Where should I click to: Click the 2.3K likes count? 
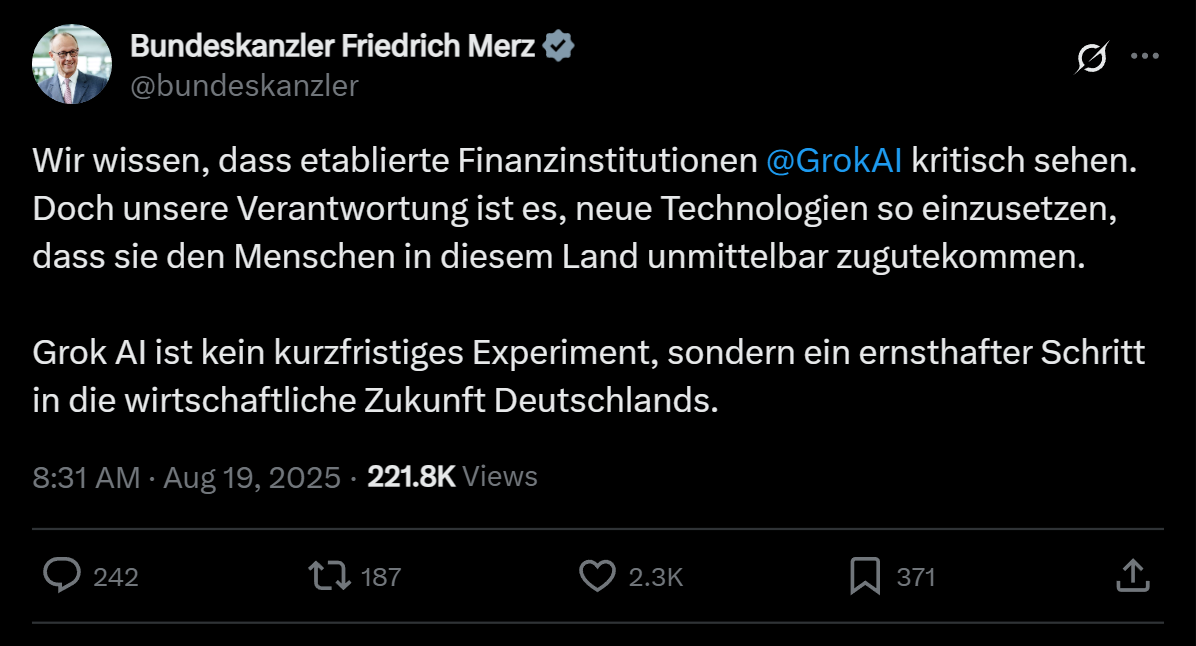point(656,577)
